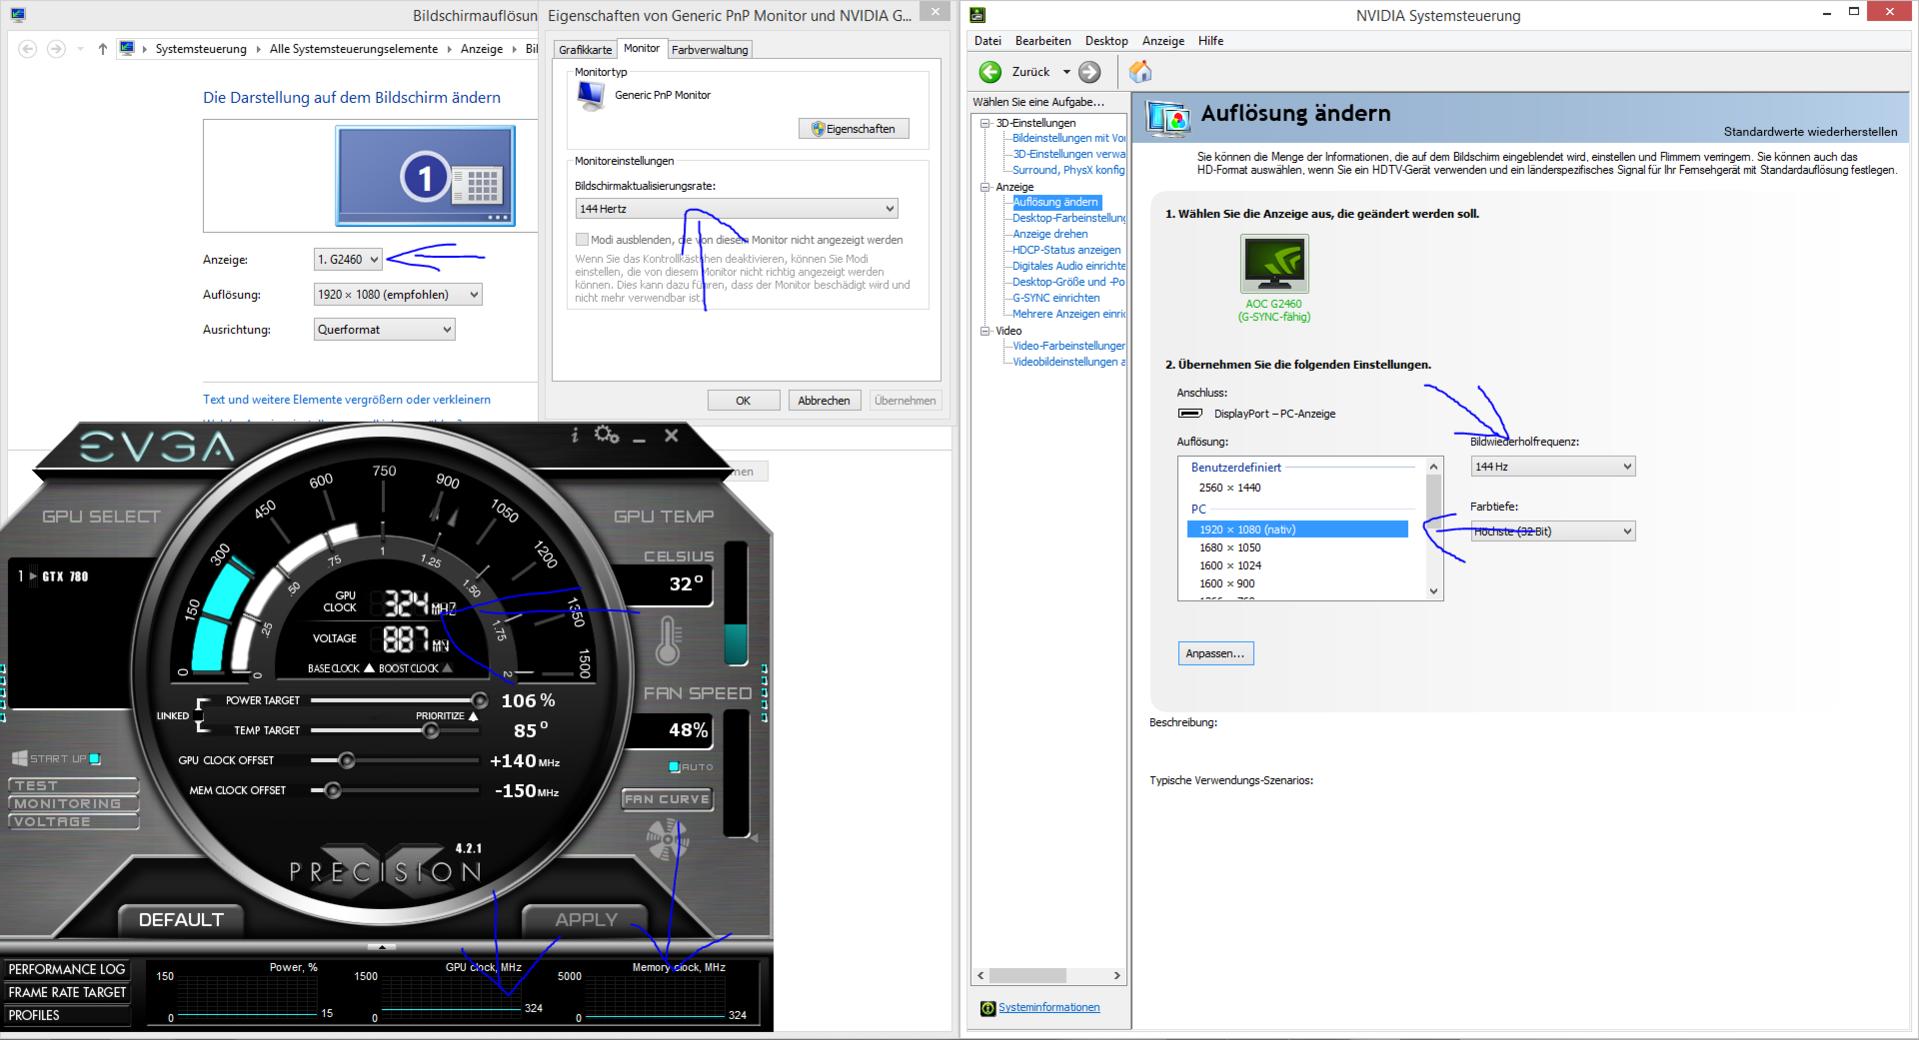Go to NVIDIA control panel home icon
This screenshot has width=1919, height=1040.
coord(1140,72)
